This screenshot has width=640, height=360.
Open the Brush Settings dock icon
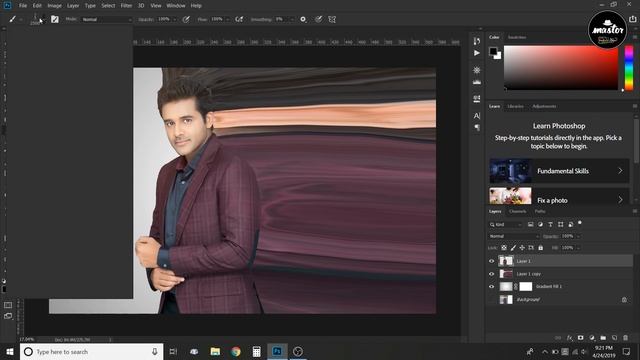tap(476, 99)
